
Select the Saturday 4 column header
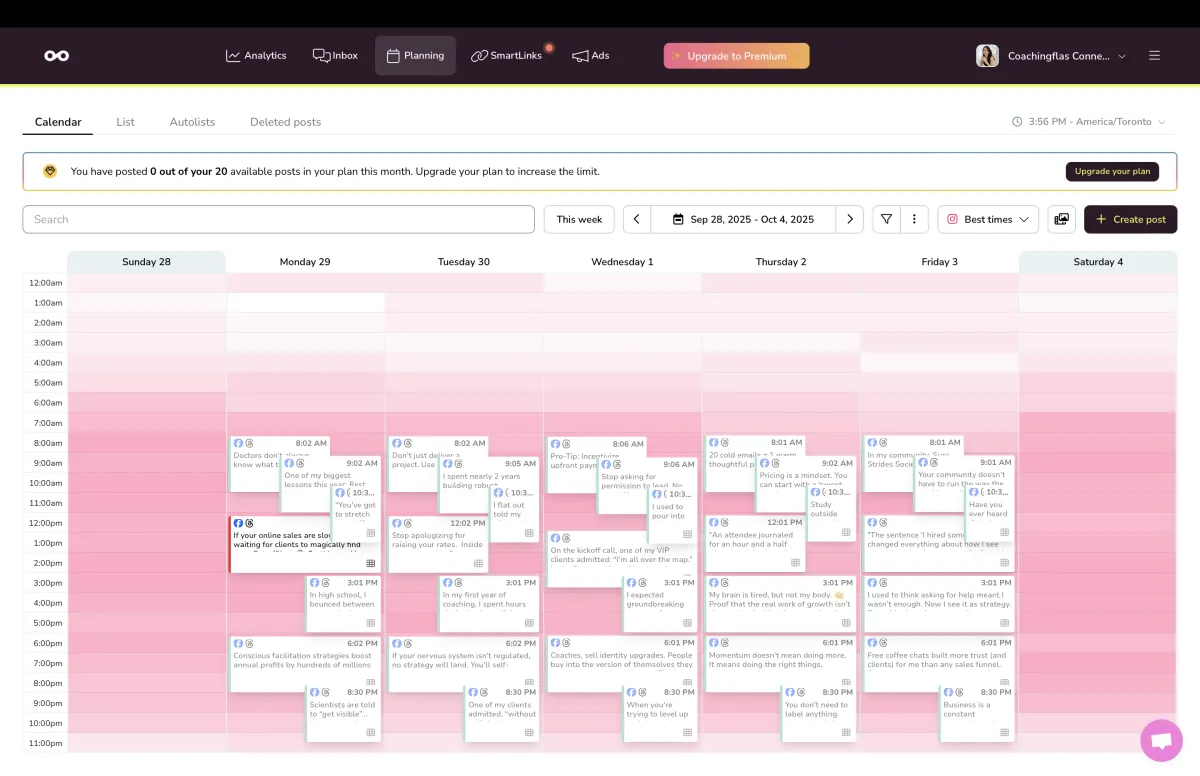click(1098, 262)
